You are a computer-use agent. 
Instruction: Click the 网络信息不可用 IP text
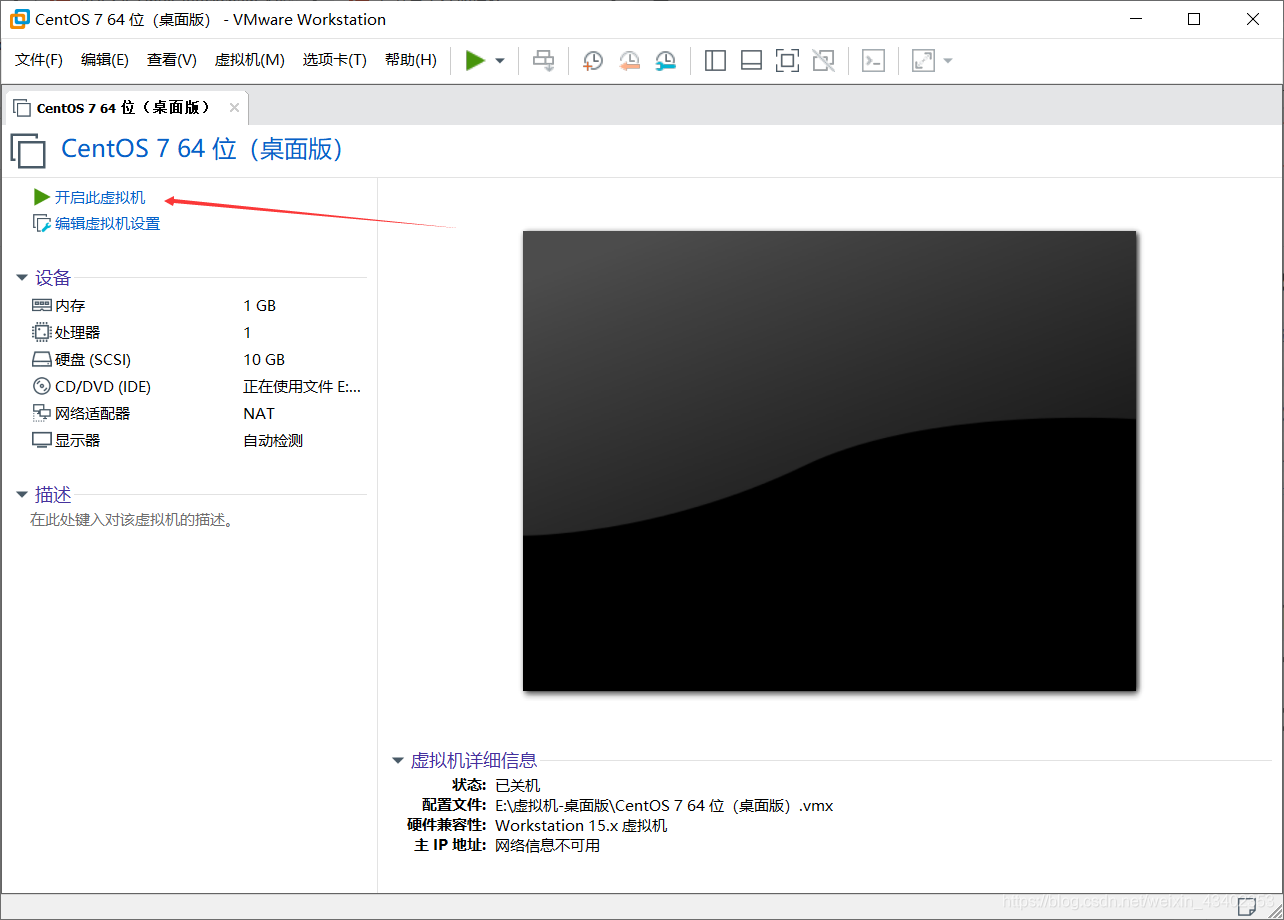548,846
